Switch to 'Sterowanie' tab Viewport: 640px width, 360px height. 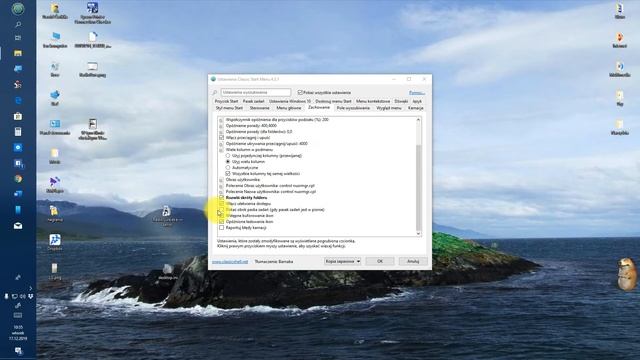pos(260,108)
